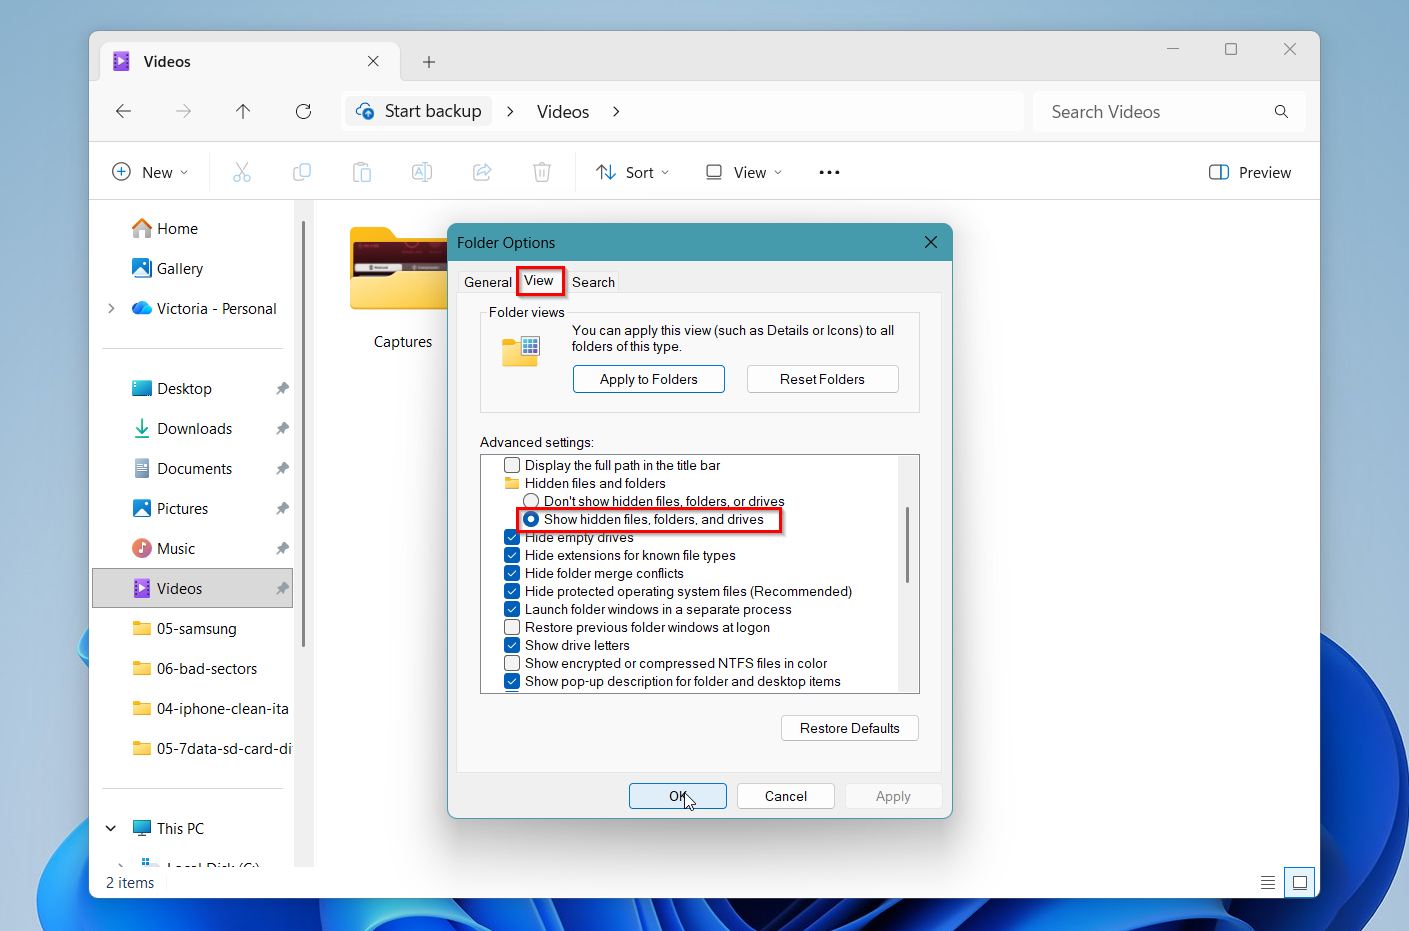Toggle the Preview pane
1409x931 pixels.
click(x=1248, y=171)
